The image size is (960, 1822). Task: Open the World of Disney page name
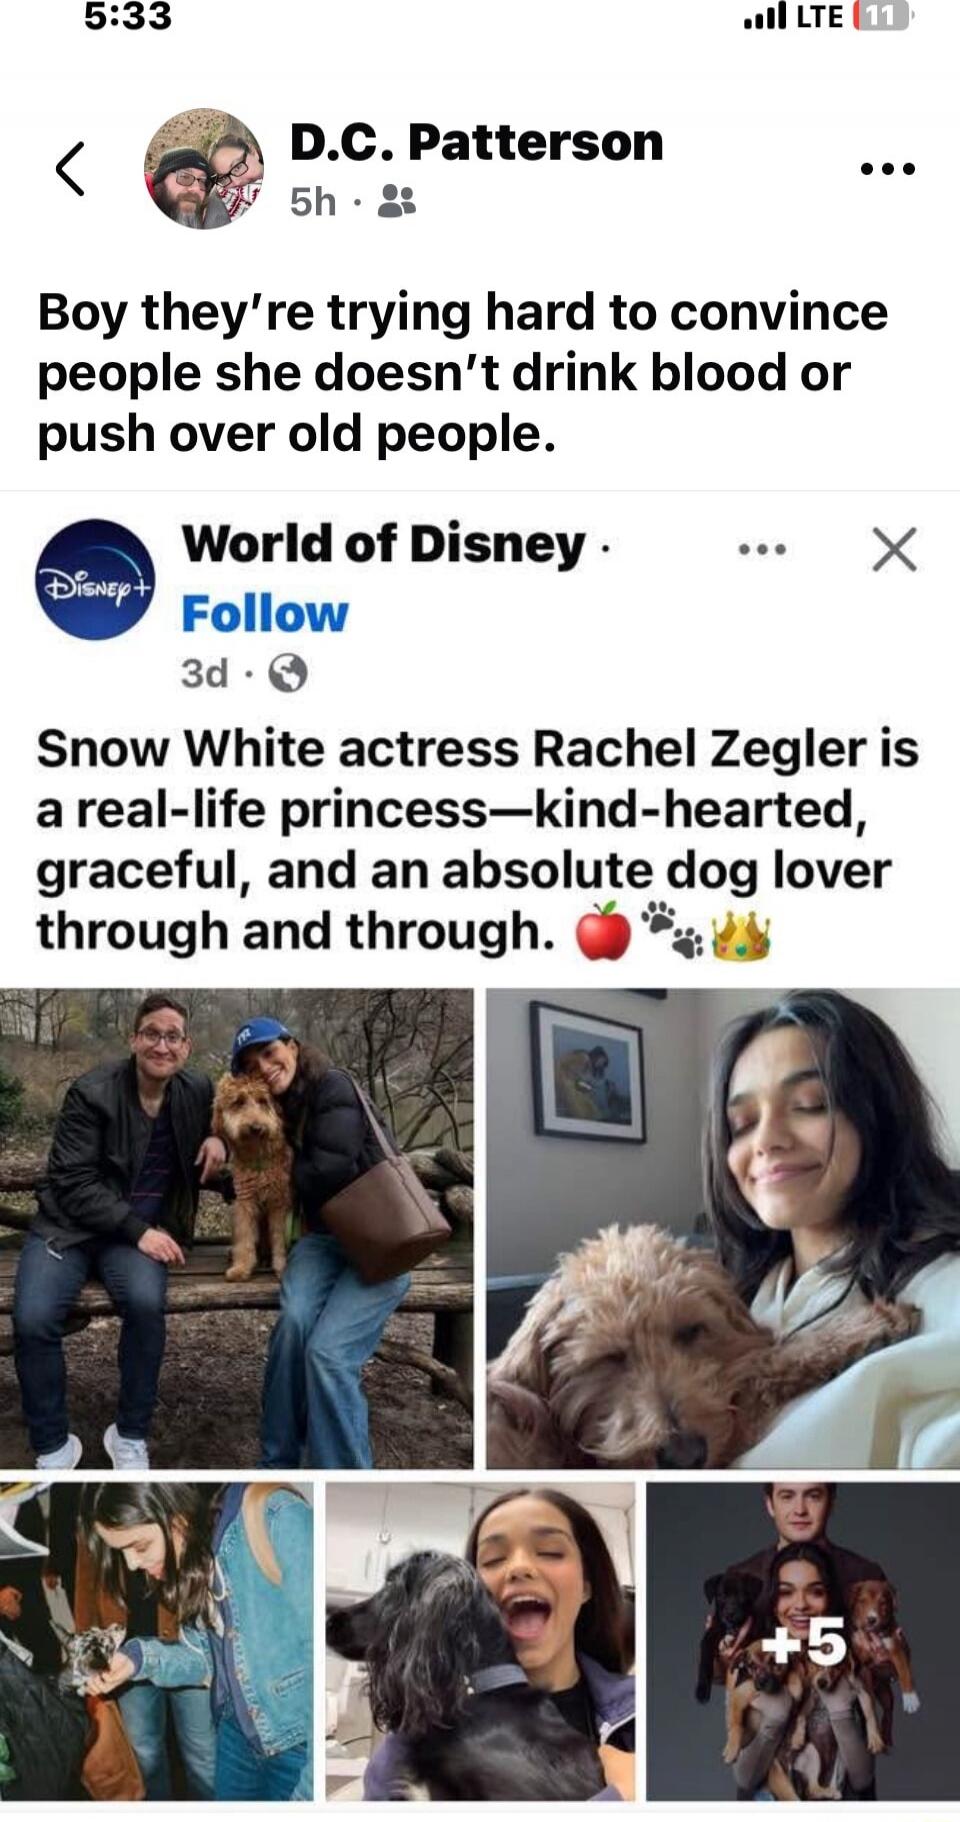tap(383, 545)
